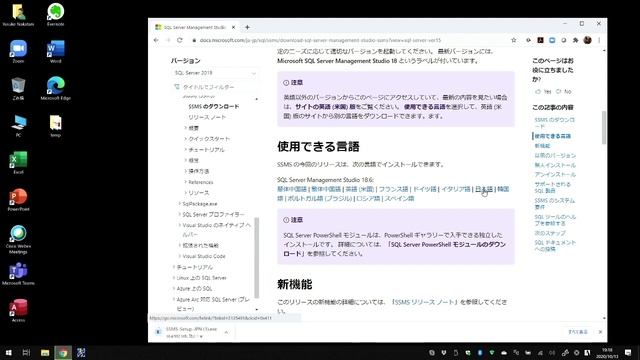The image size is (640, 360).
Task: Jump to アンインストール in article contents
Action: point(555,175)
